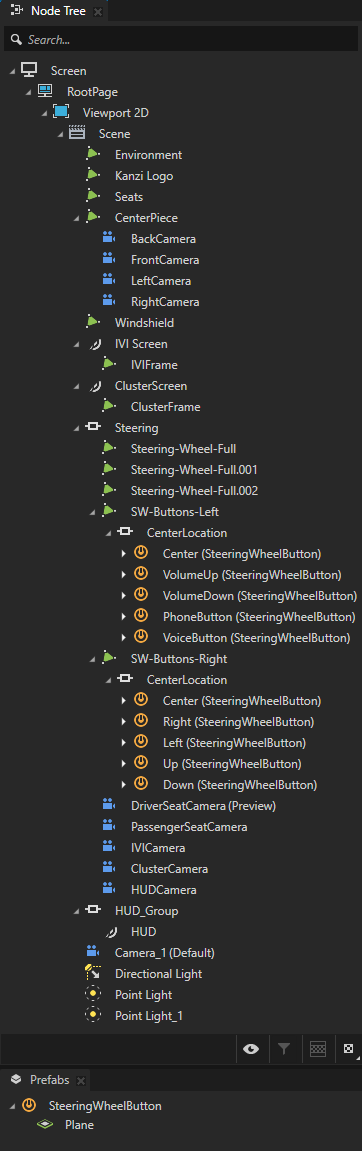Collapse the SW-Buttons-Right node
The width and height of the screenshot is (362, 1151).
[x=93, y=659]
